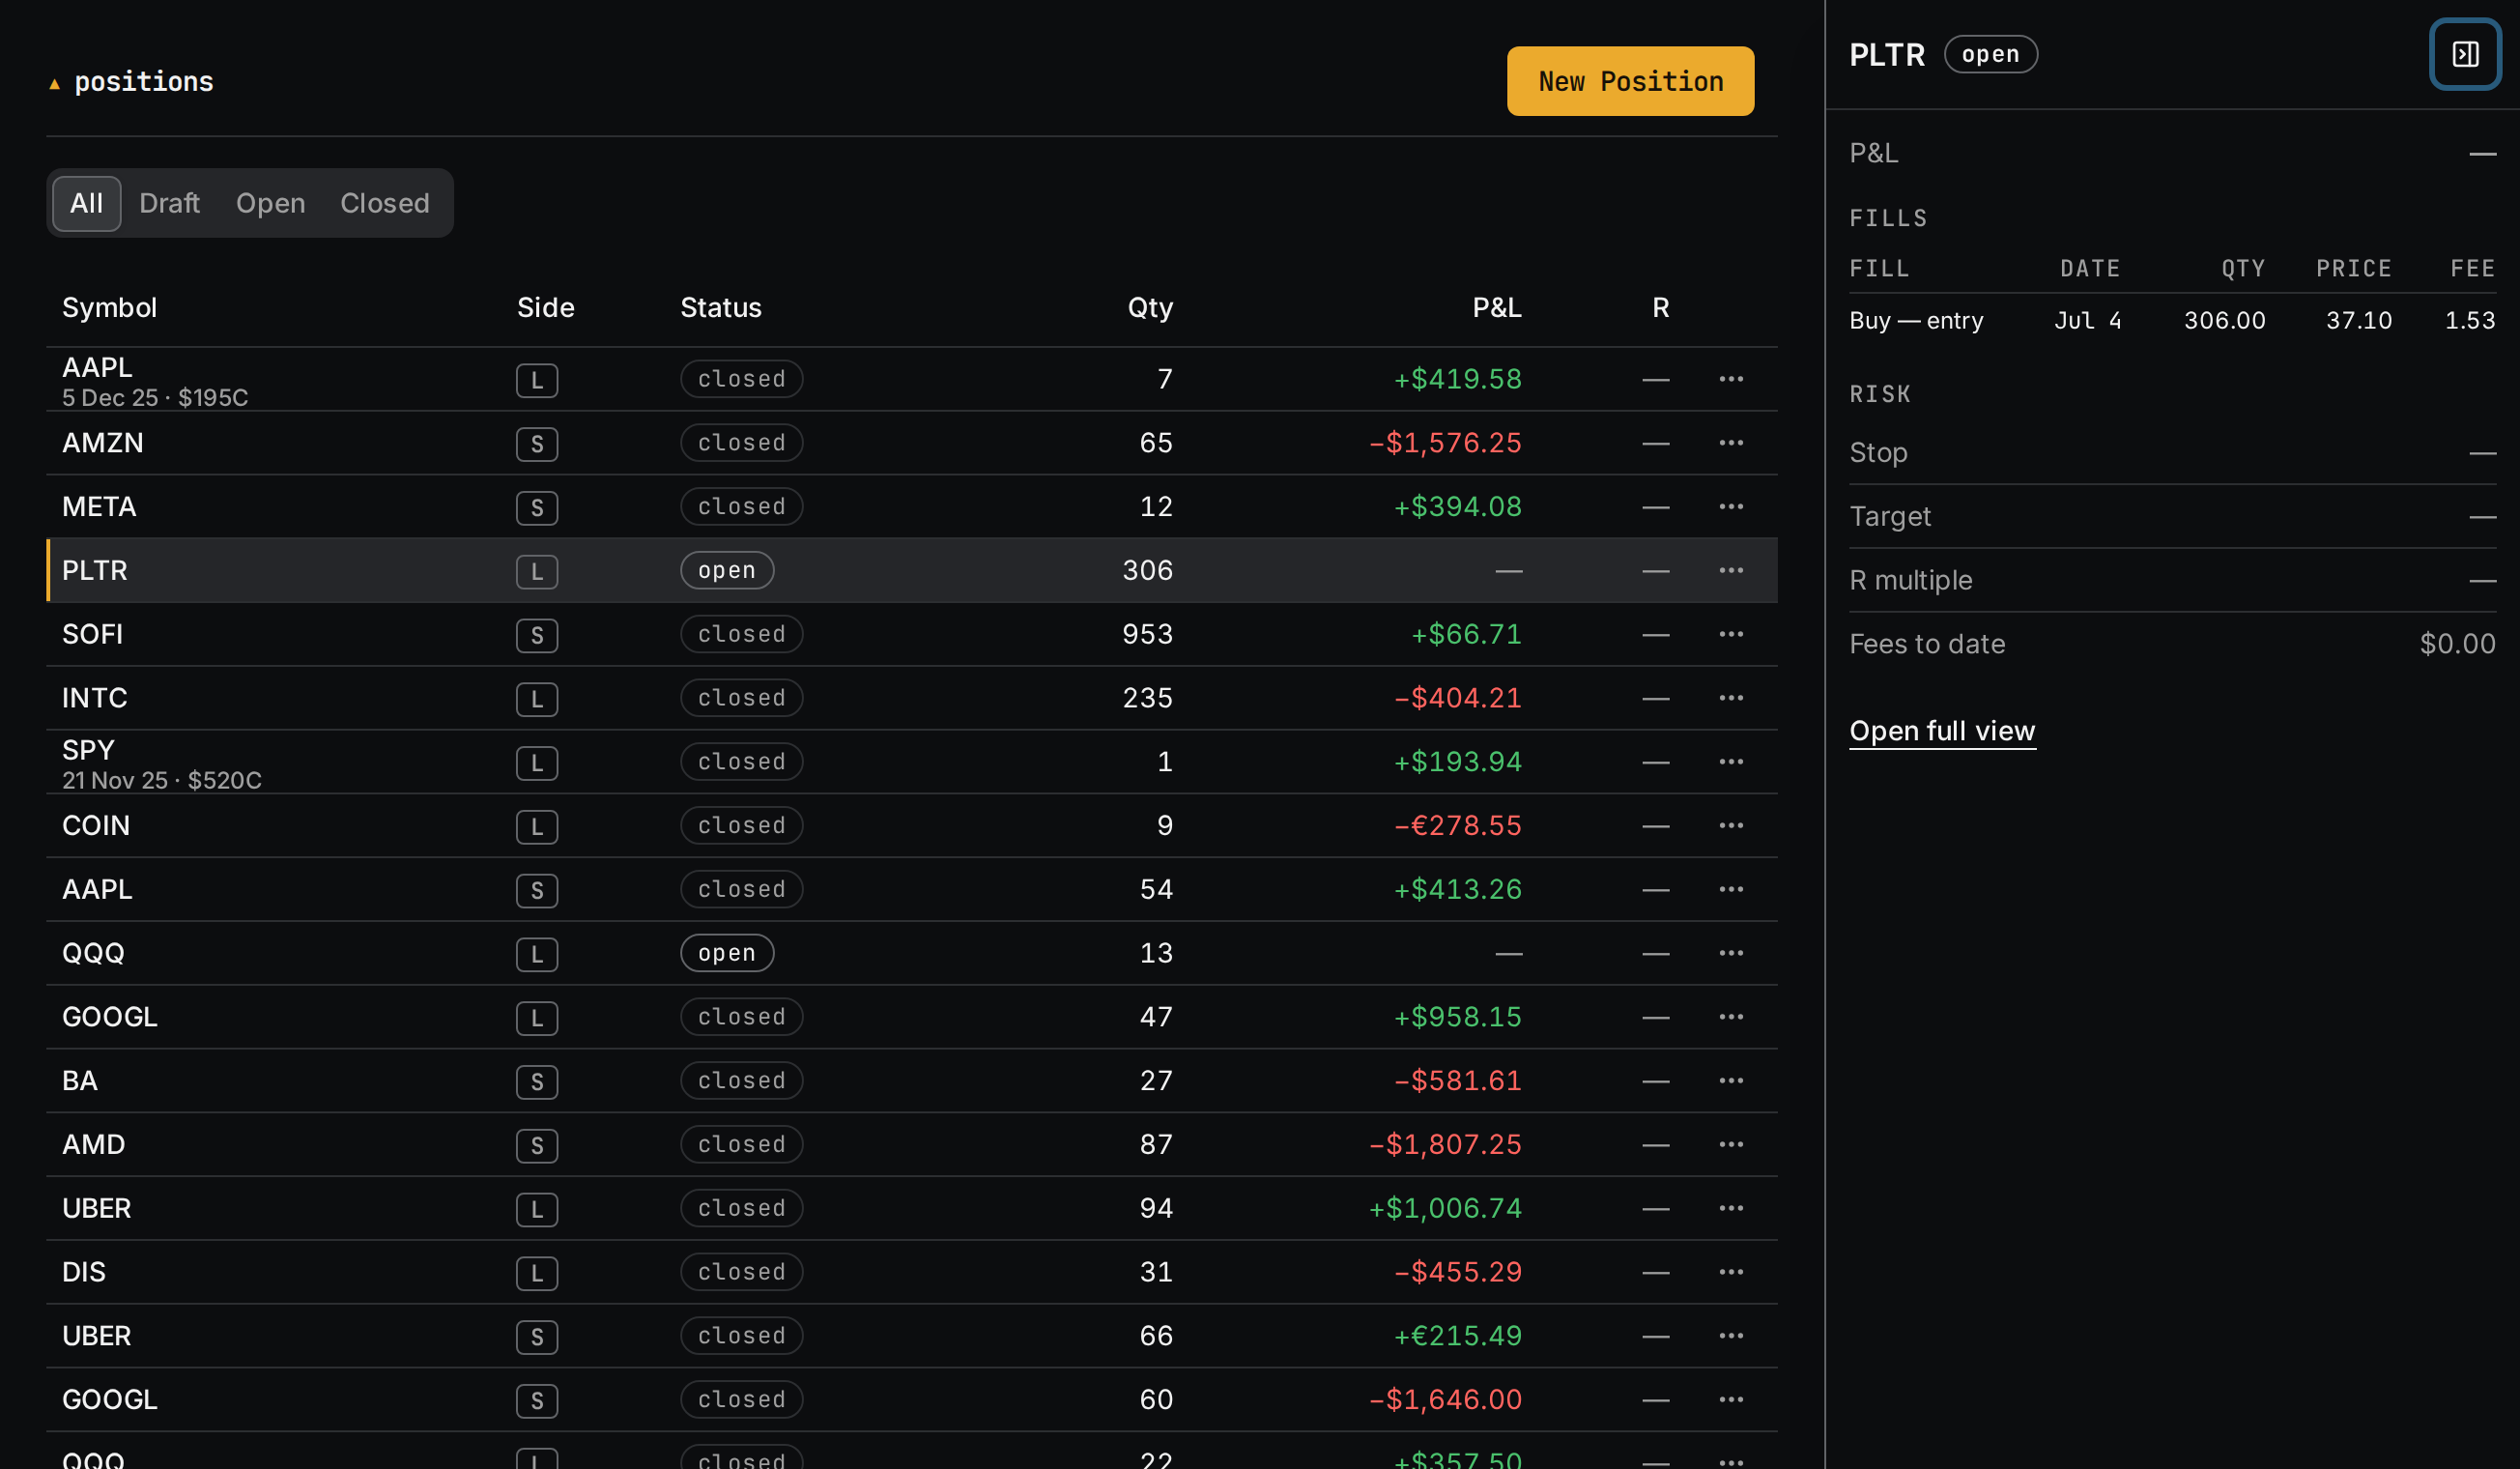Click the Stop risk row
Viewport: 2520px width, 1469px height.
click(x=2172, y=453)
